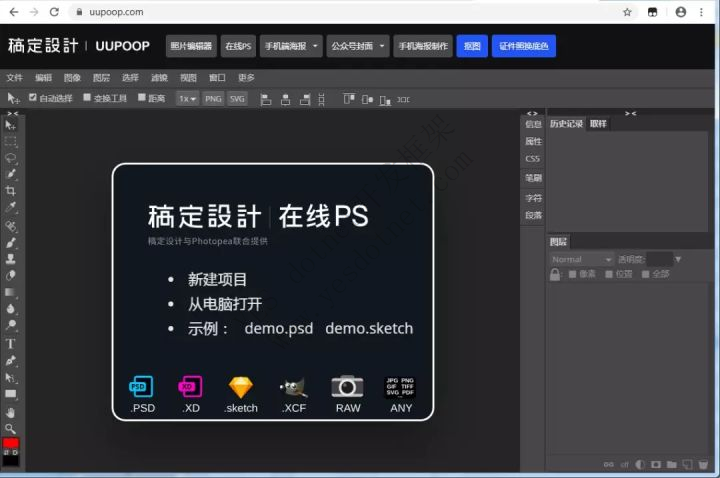This screenshot has width=720, height=478.
Task: Click the align top edges icon
Action: point(349,99)
